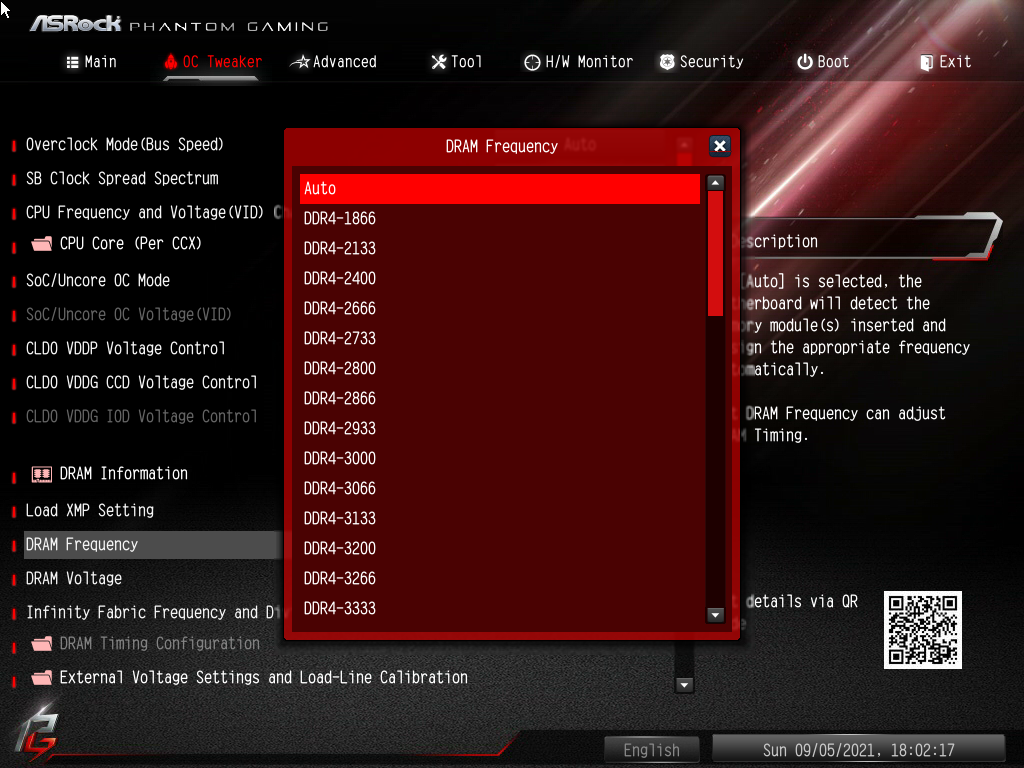Viewport: 1024px width, 768px height.
Task: Open the Advanced tab
Action: 334,62
